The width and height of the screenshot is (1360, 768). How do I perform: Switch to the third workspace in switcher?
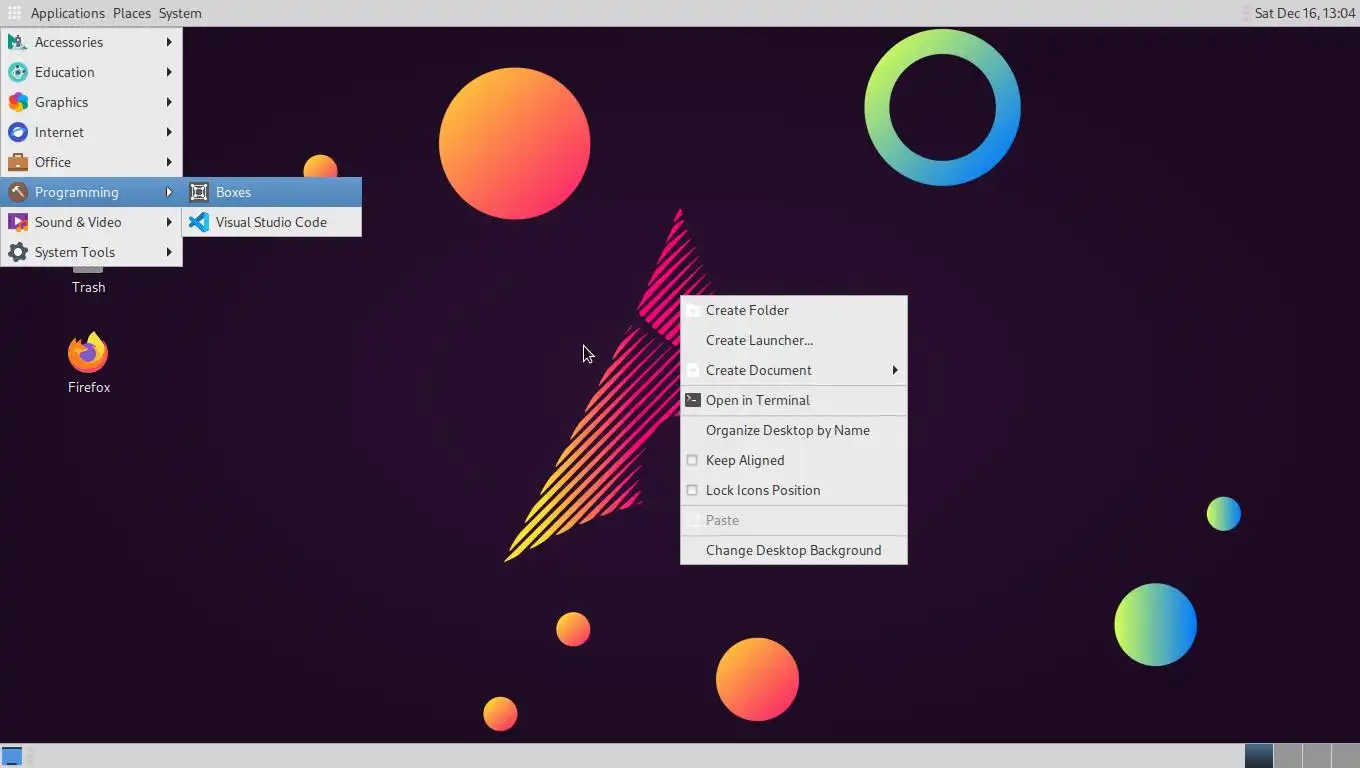tap(1317, 756)
